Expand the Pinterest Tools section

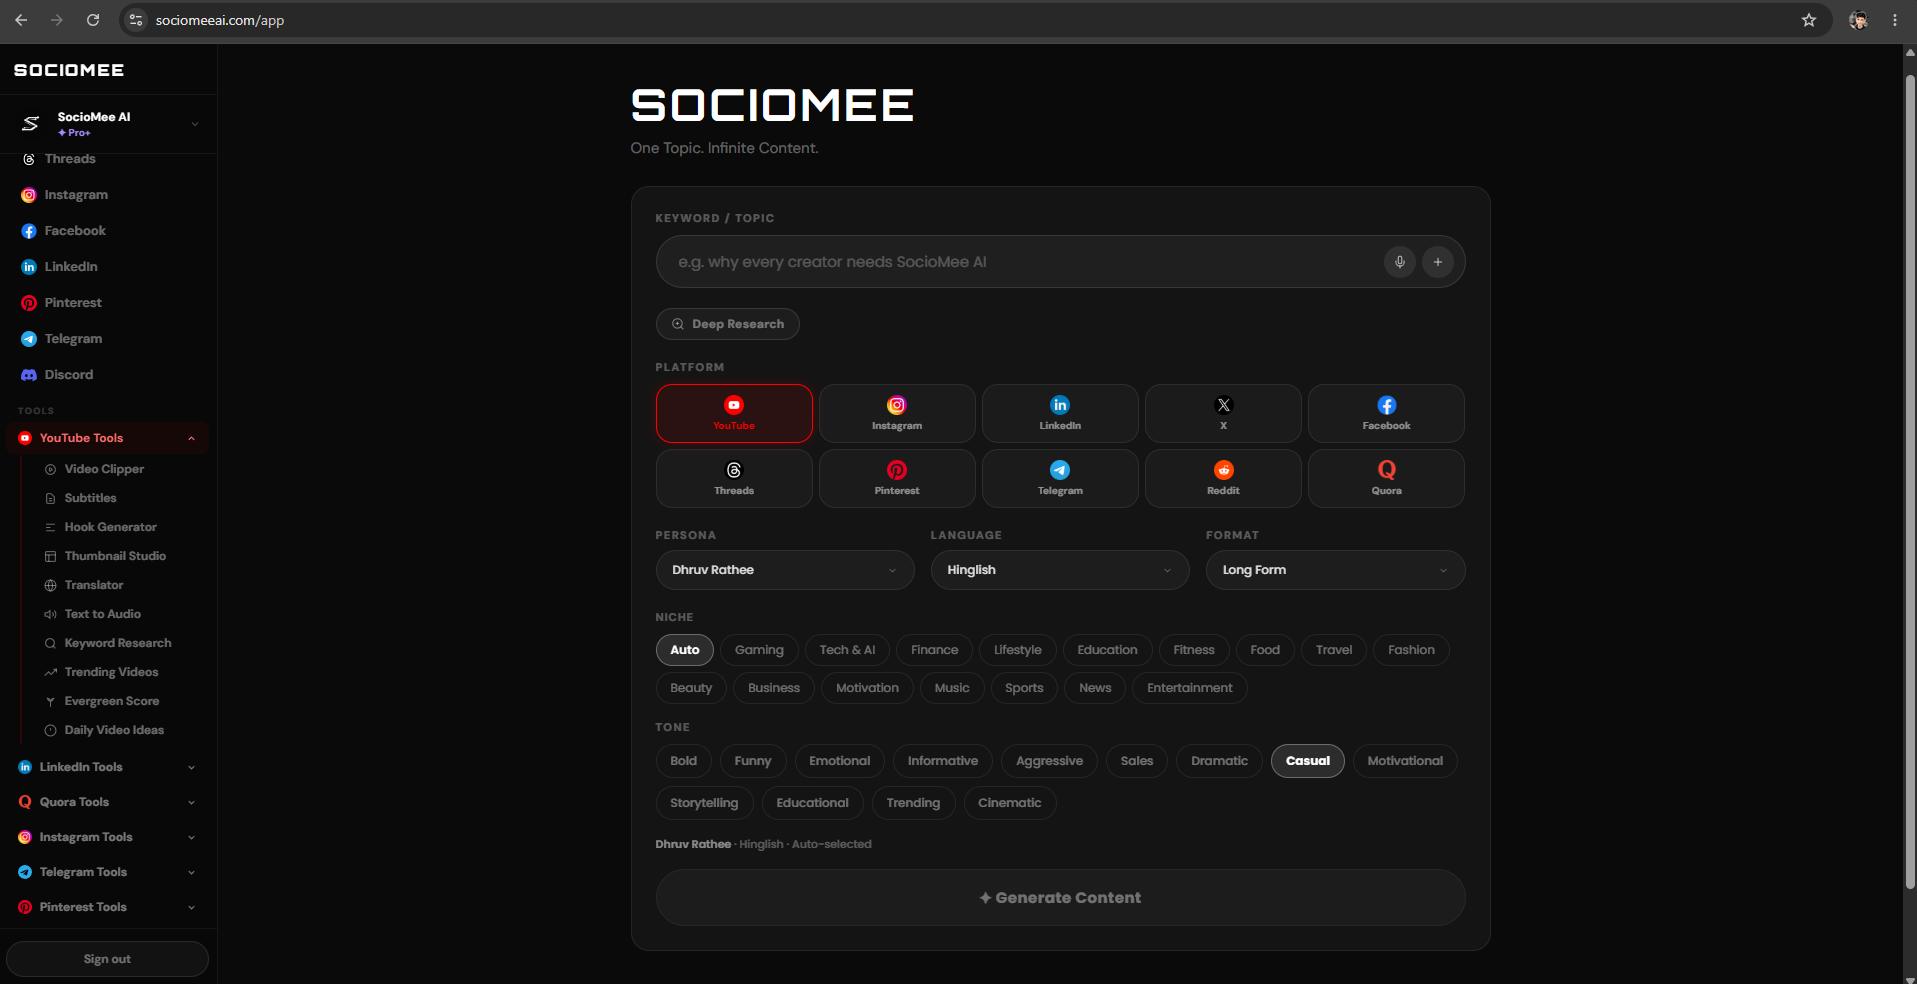point(107,907)
